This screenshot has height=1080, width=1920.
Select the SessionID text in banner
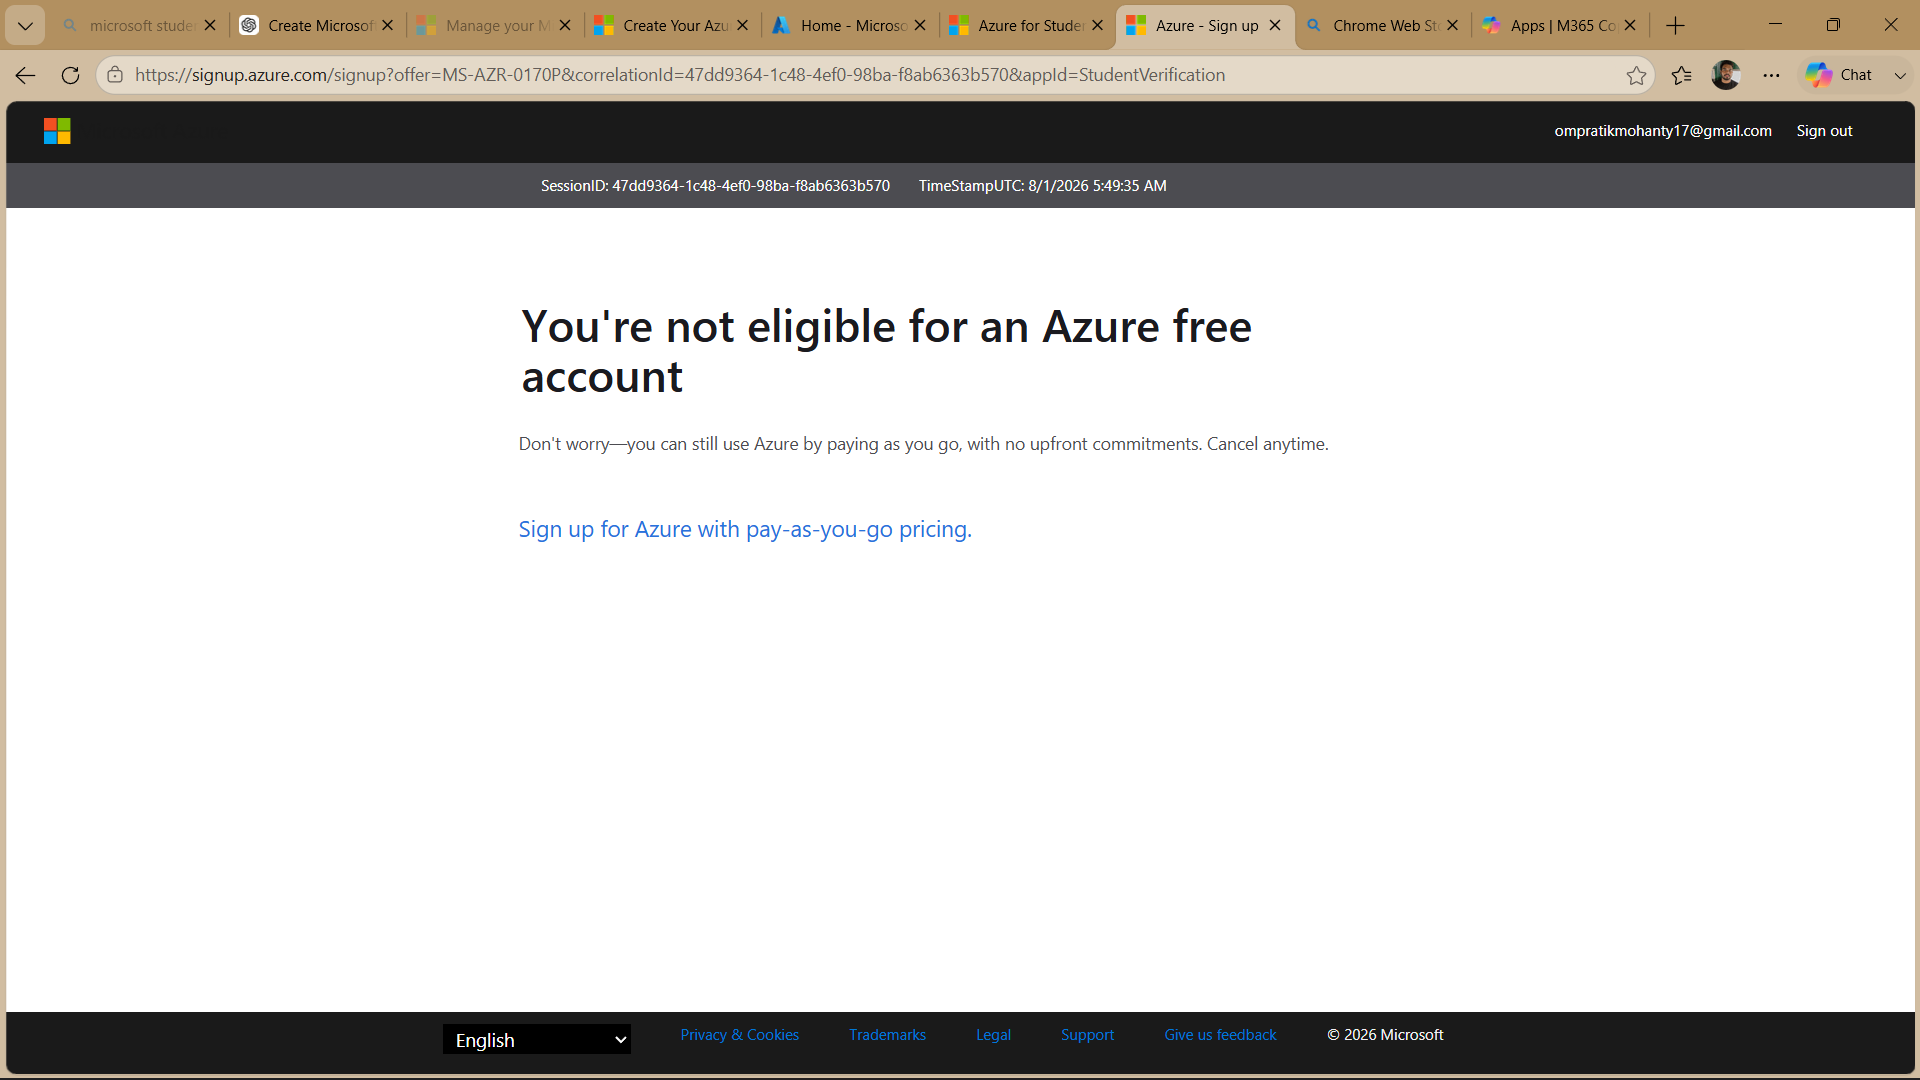pos(715,186)
